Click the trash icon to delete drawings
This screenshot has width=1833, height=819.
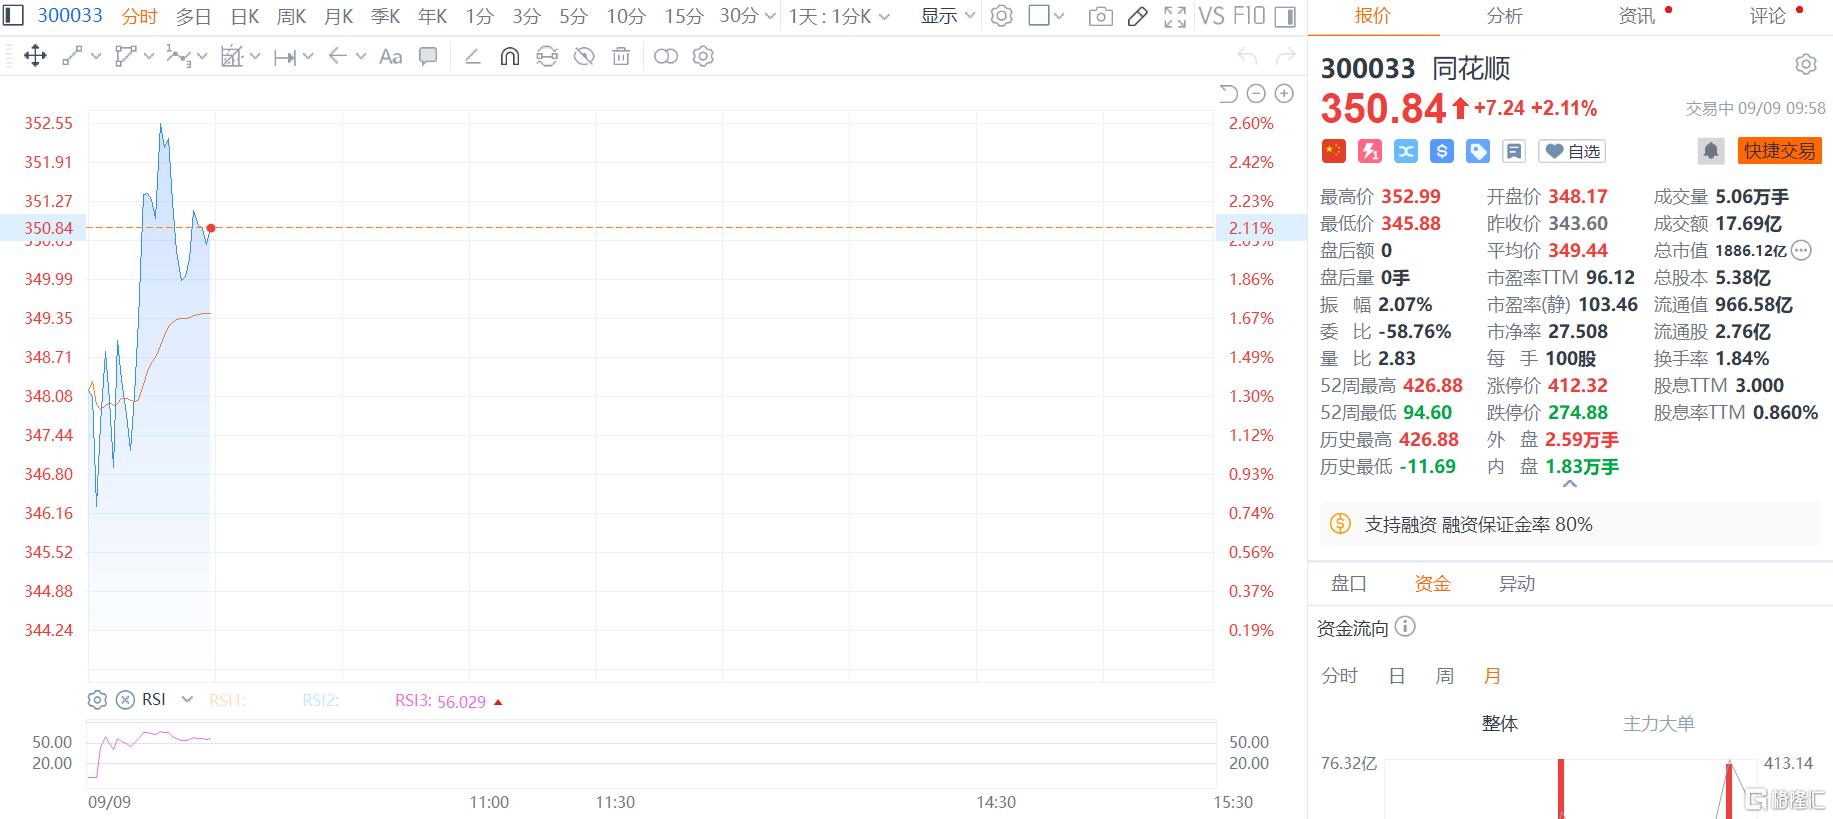pyautogui.click(x=621, y=57)
